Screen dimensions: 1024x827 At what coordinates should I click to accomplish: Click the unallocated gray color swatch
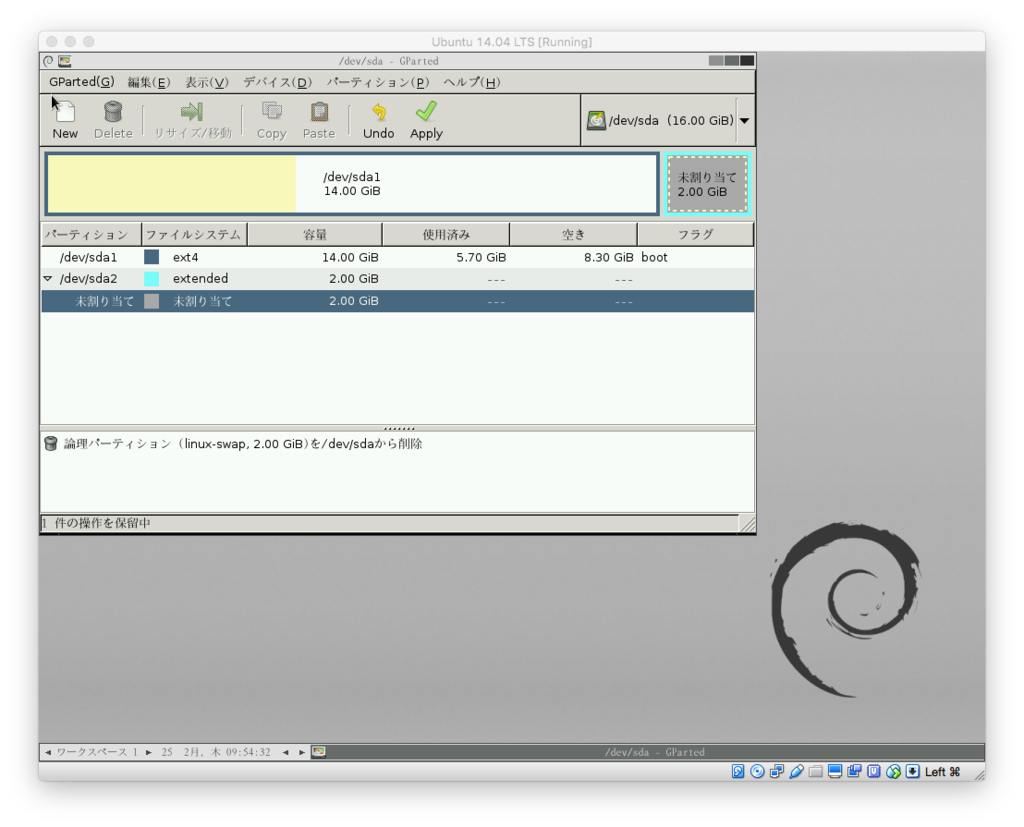click(x=152, y=301)
